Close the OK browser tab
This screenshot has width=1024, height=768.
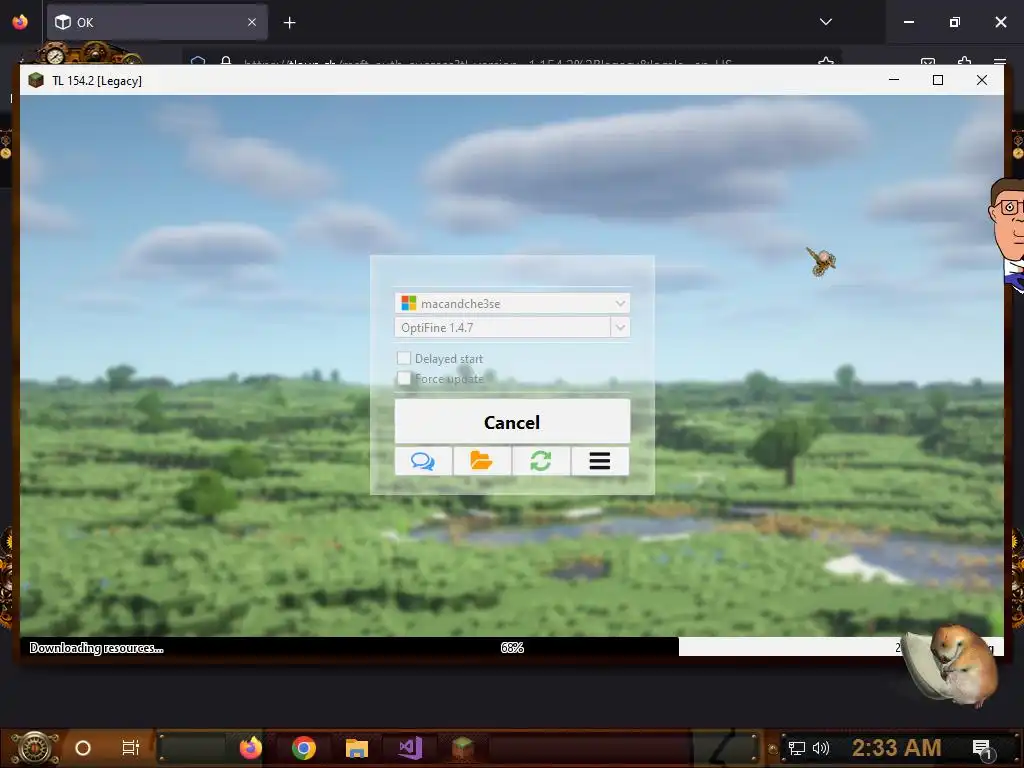(x=252, y=22)
